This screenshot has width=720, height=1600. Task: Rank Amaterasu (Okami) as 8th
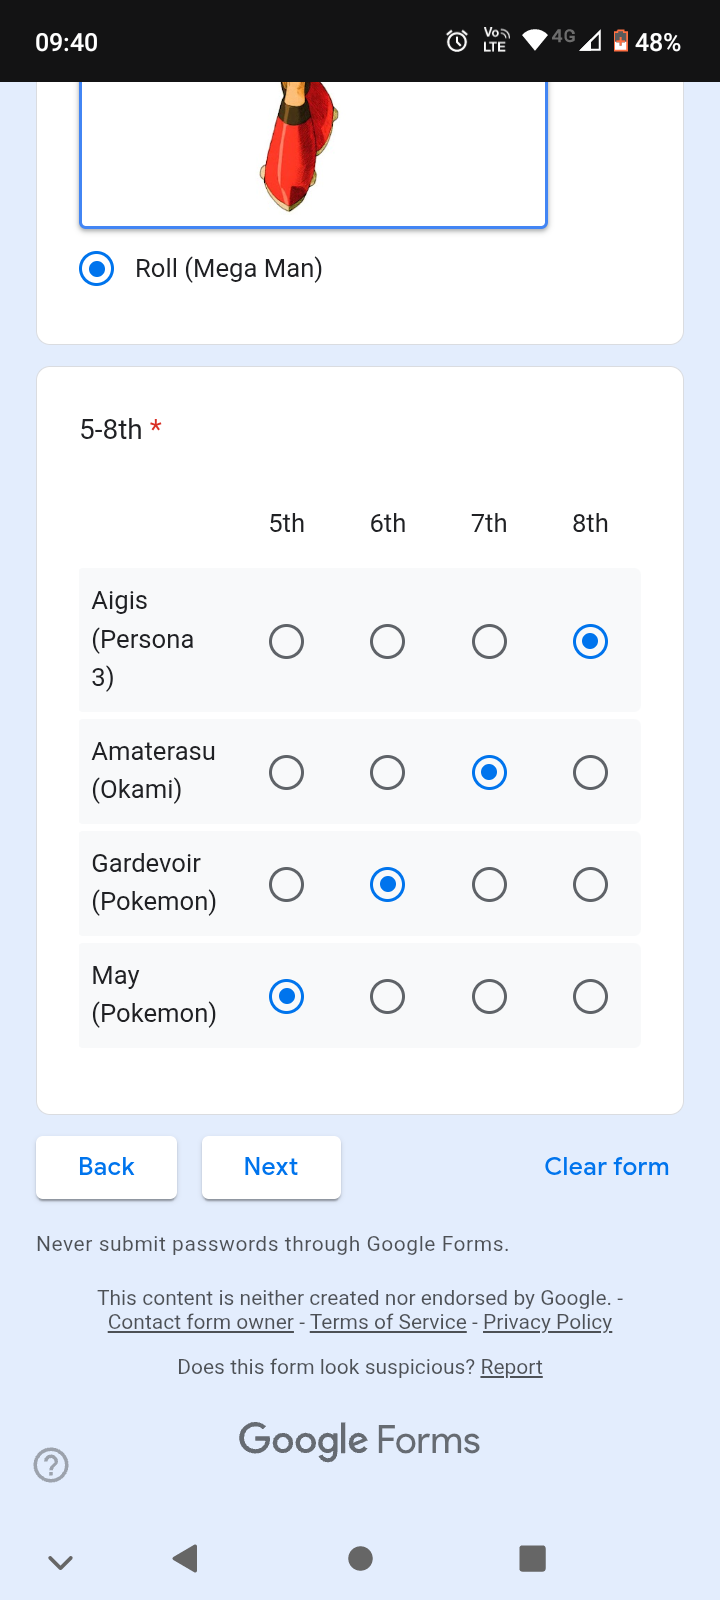click(x=590, y=772)
